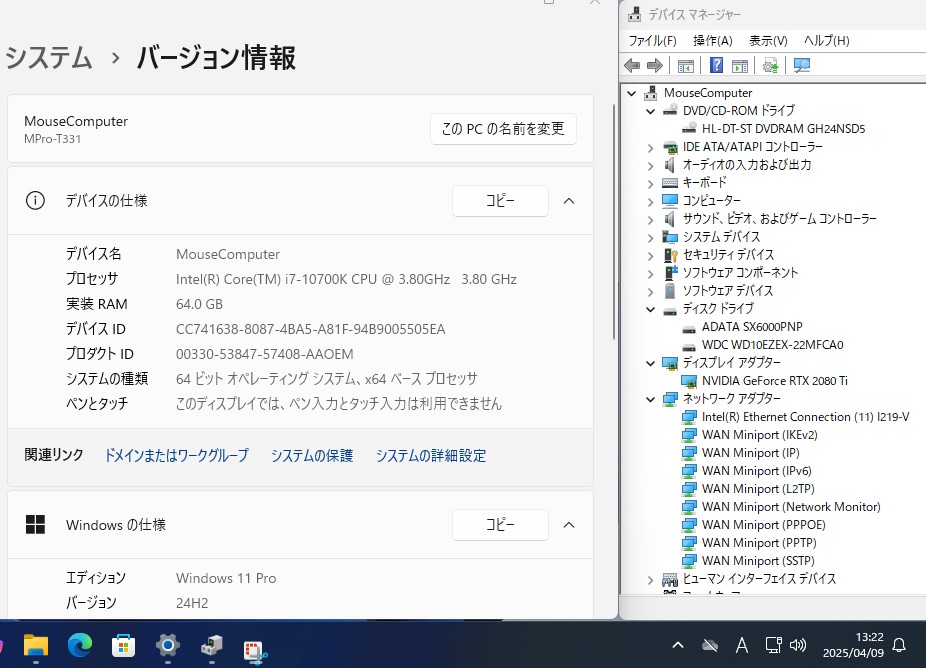Open the File (ファイル) menu
926x668 pixels.
[652, 41]
